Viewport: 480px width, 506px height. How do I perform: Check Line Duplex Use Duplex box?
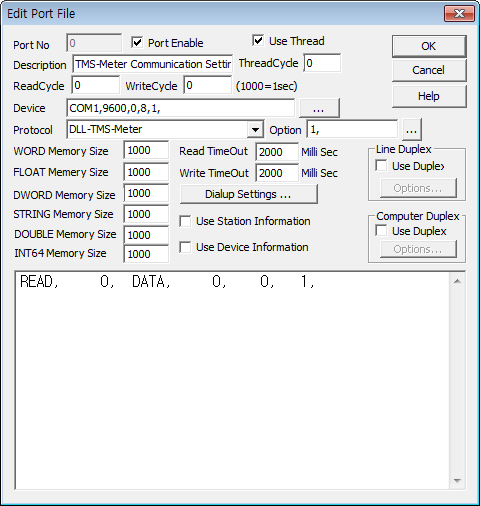[x=381, y=166]
